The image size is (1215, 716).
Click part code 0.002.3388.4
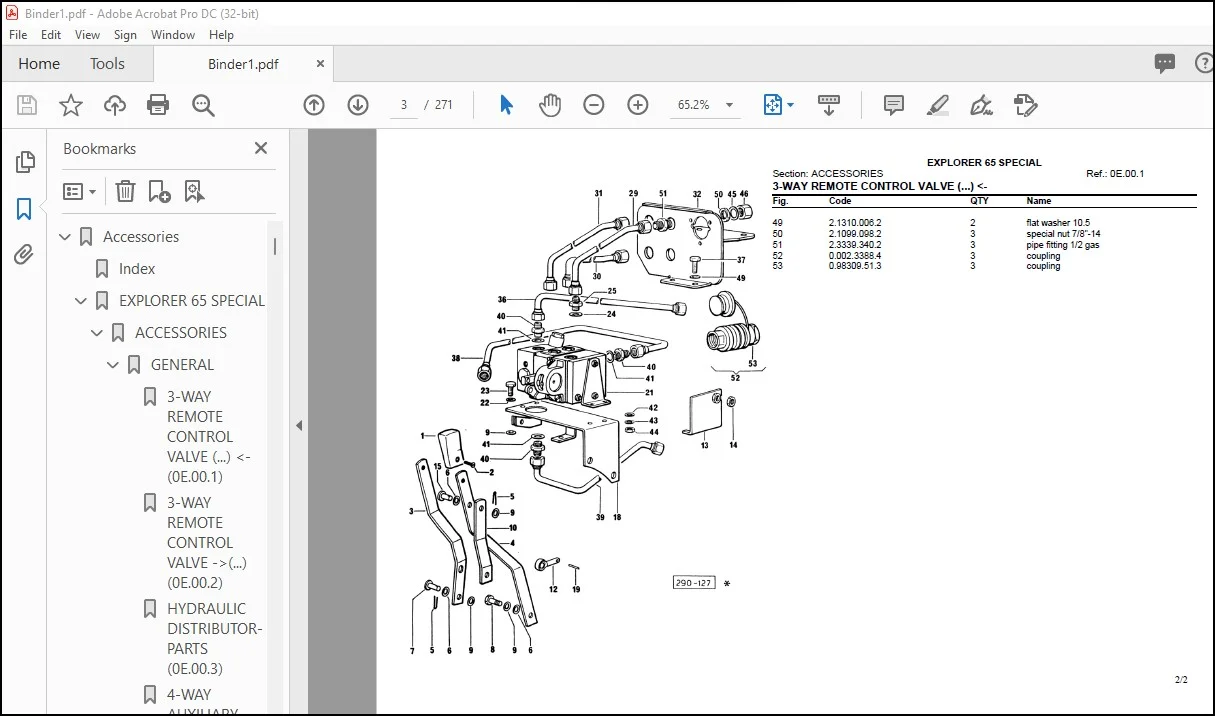tap(855, 256)
